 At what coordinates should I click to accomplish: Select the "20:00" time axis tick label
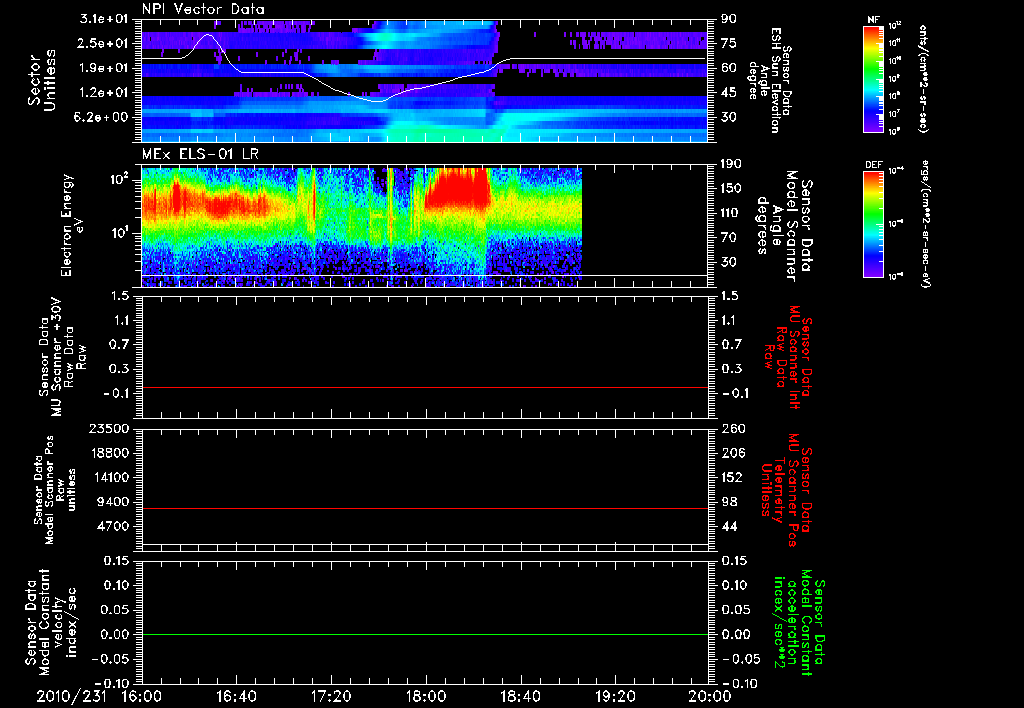[710, 696]
